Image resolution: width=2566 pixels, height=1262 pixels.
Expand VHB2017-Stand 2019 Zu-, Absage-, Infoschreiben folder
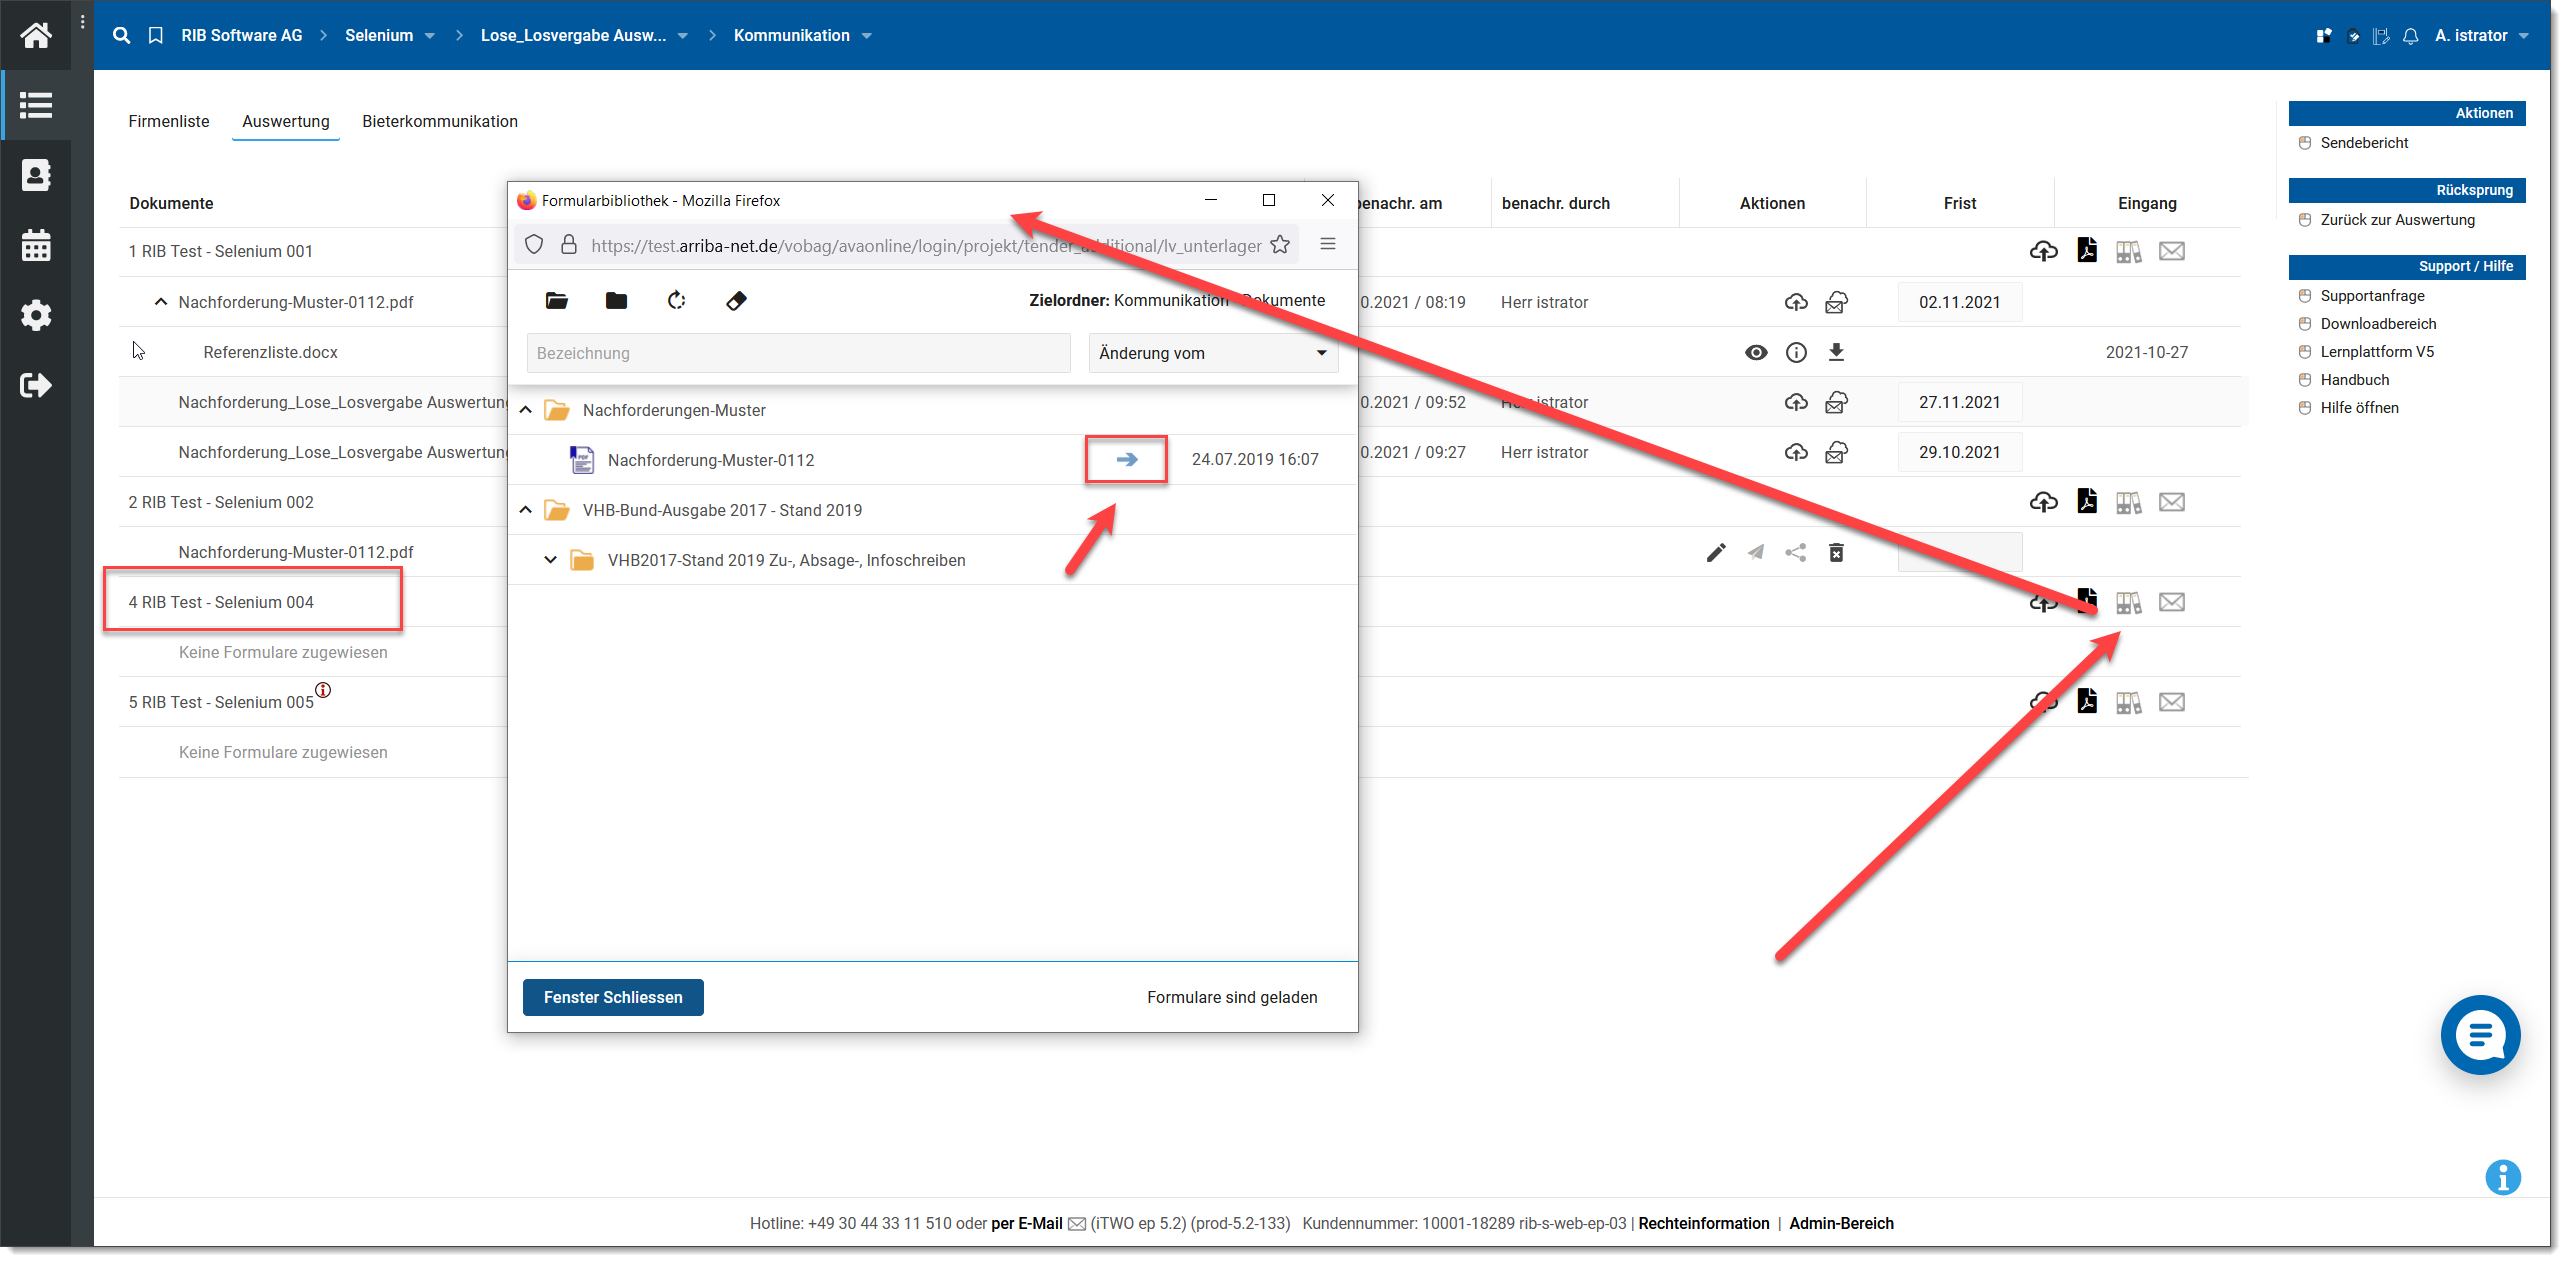click(x=550, y=560)
